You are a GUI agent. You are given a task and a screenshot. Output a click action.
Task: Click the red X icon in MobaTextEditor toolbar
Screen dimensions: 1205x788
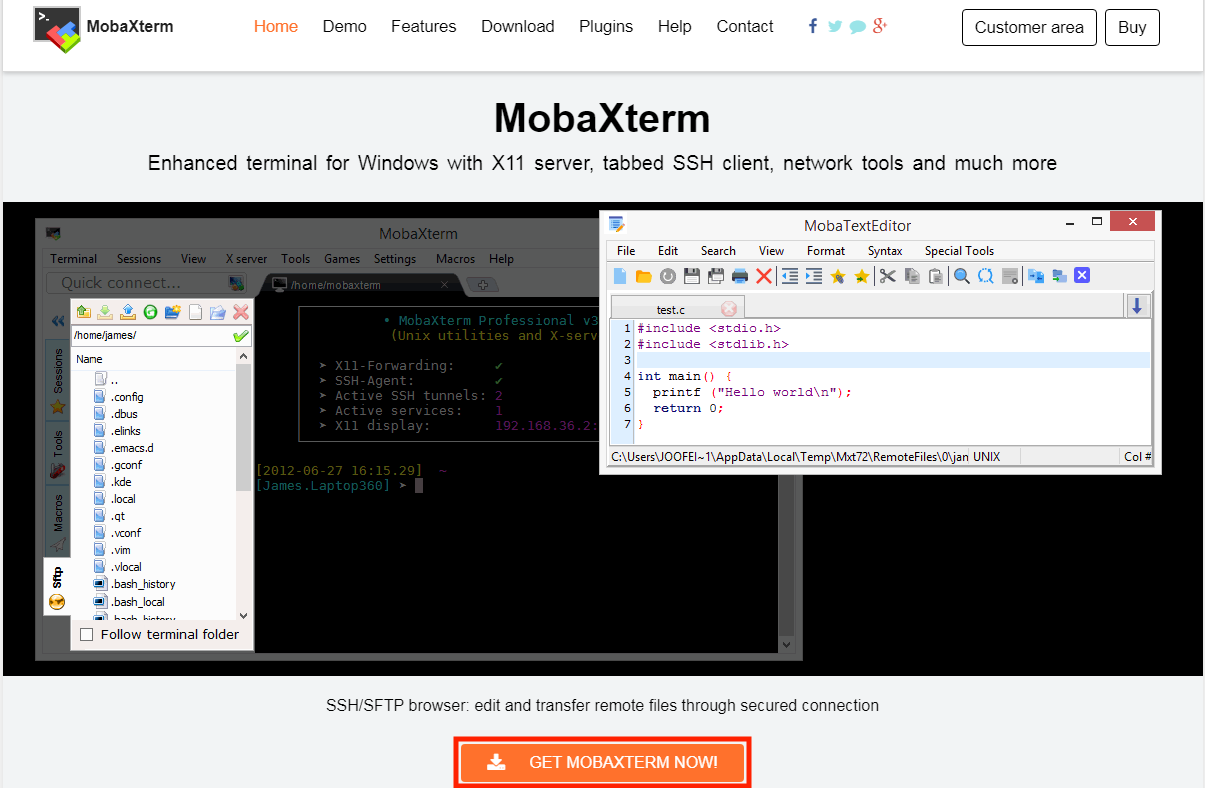coord(764,276)
